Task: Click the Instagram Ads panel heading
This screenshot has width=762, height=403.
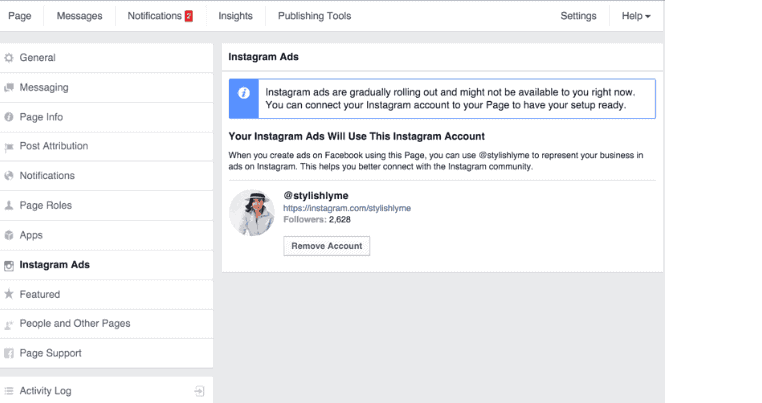Action: tap(263, 57)
